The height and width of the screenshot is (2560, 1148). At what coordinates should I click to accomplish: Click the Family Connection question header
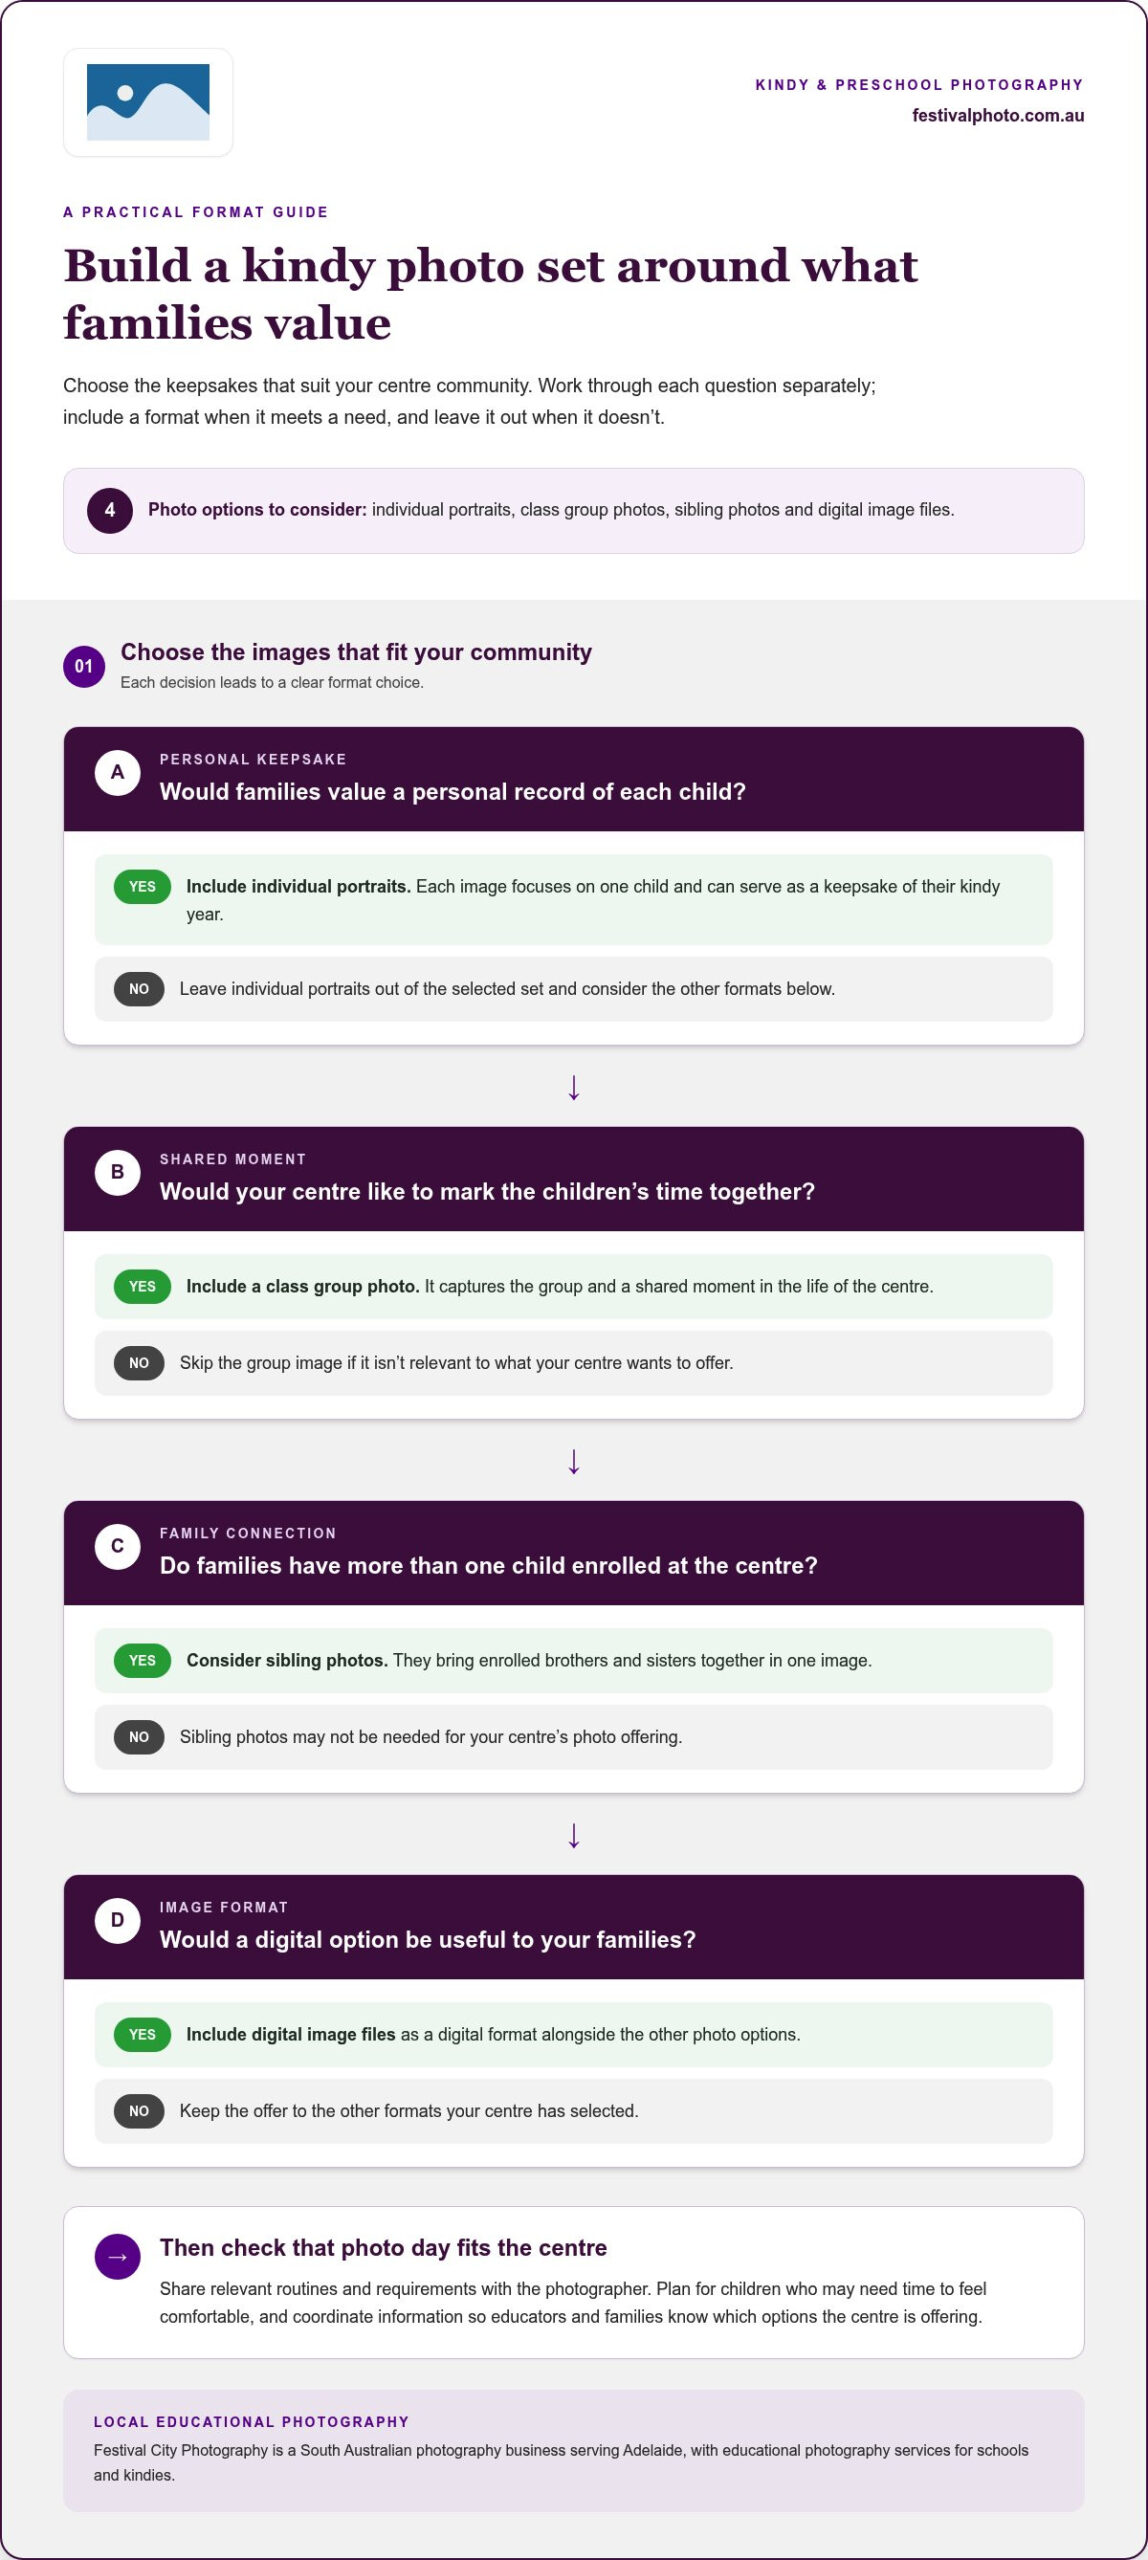tap(574, 1553)
